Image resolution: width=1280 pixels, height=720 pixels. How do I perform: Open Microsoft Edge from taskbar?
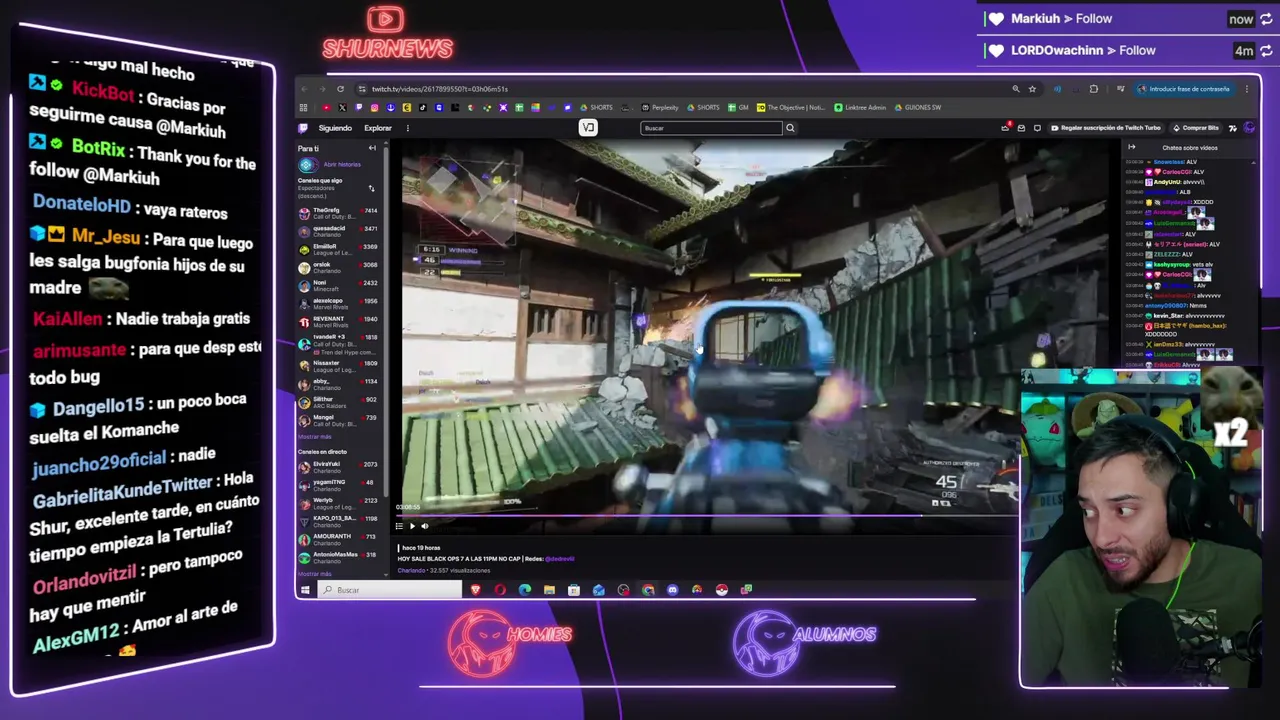pos(525,590)
